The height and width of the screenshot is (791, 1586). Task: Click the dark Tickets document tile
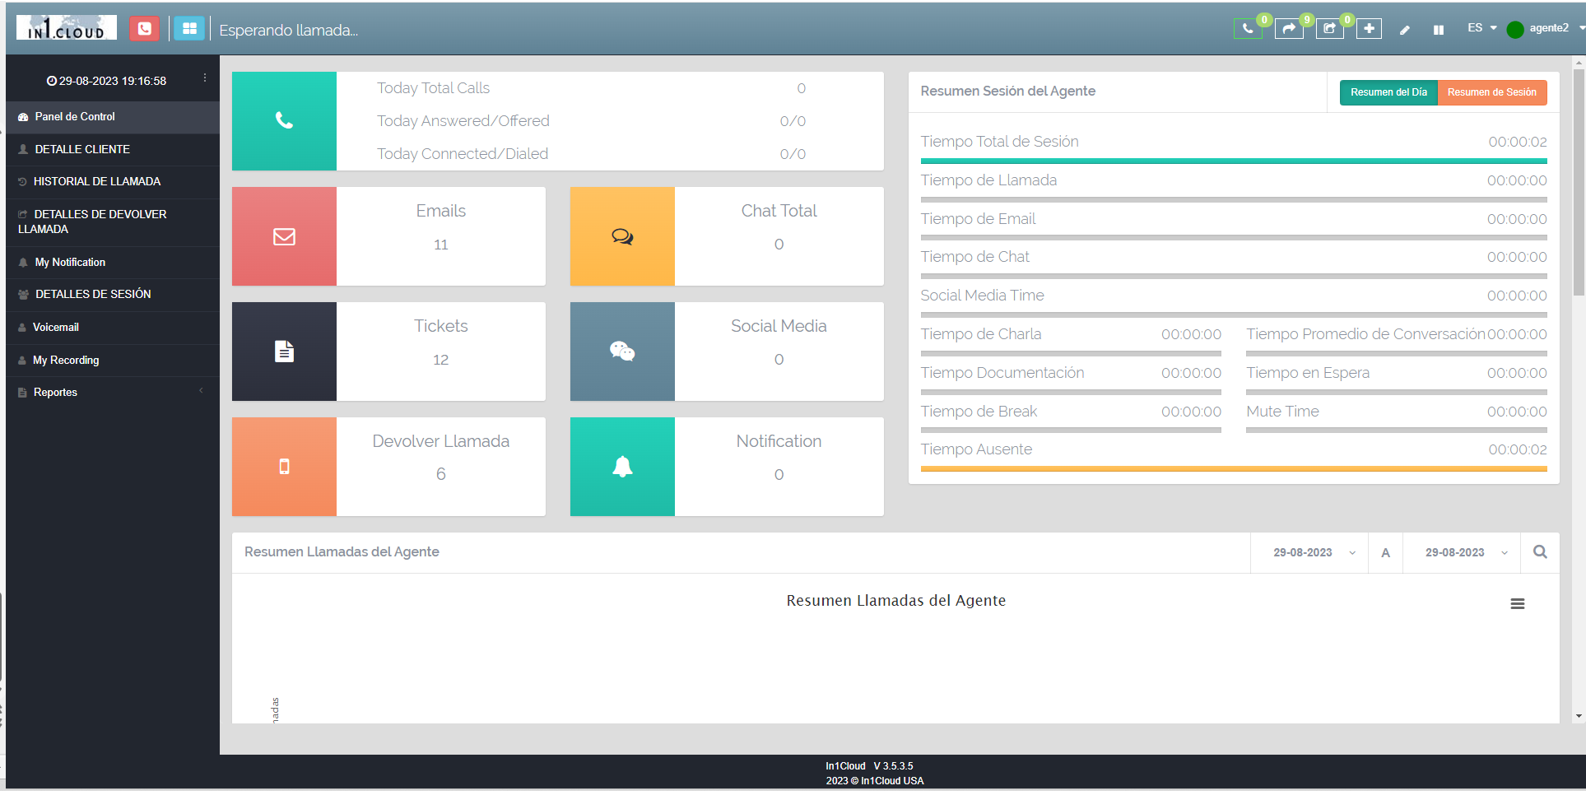click(x=284, y=351)
